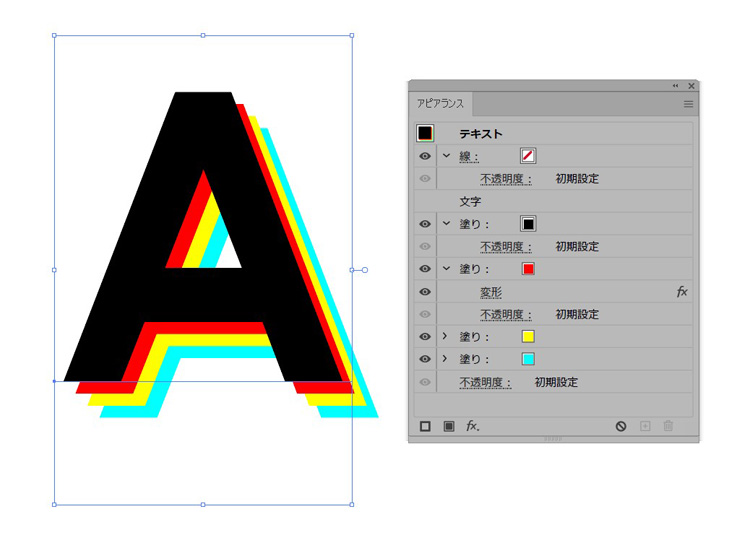This screenshot has width=750, height=535.
Task: Click the cyan fill color swatch
Action: (528, 359)
